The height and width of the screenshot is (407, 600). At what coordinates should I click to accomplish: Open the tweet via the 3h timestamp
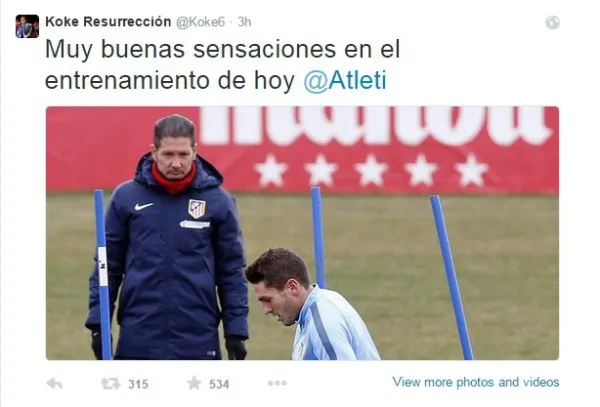244,22
